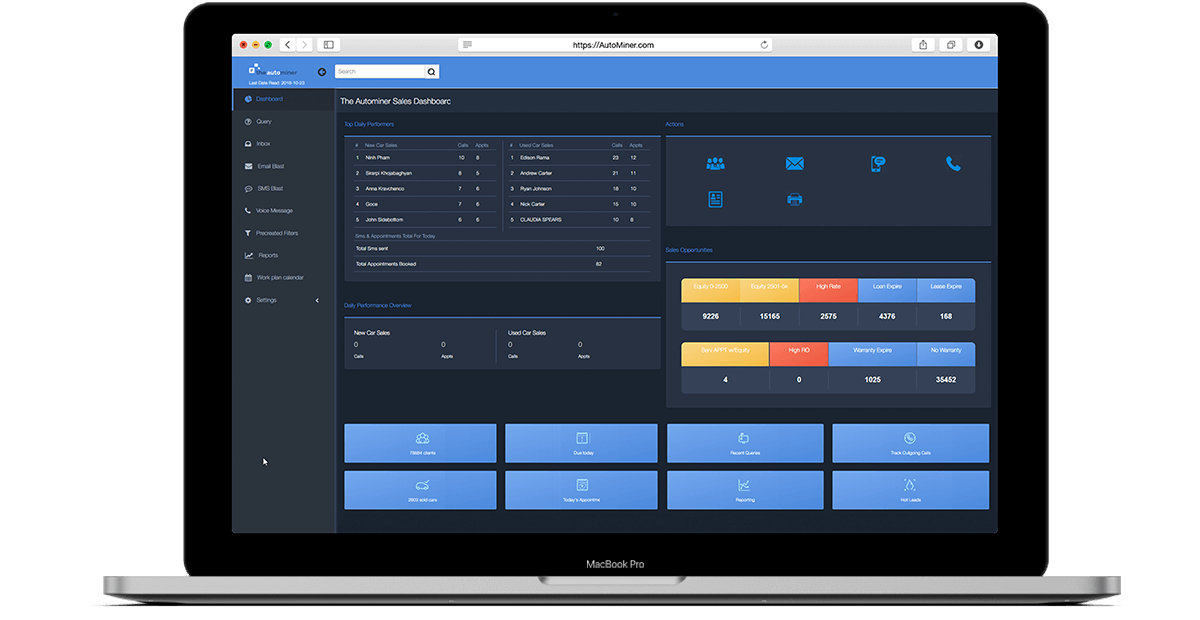Click the reader view icon in the address bar

pos(468,45)
